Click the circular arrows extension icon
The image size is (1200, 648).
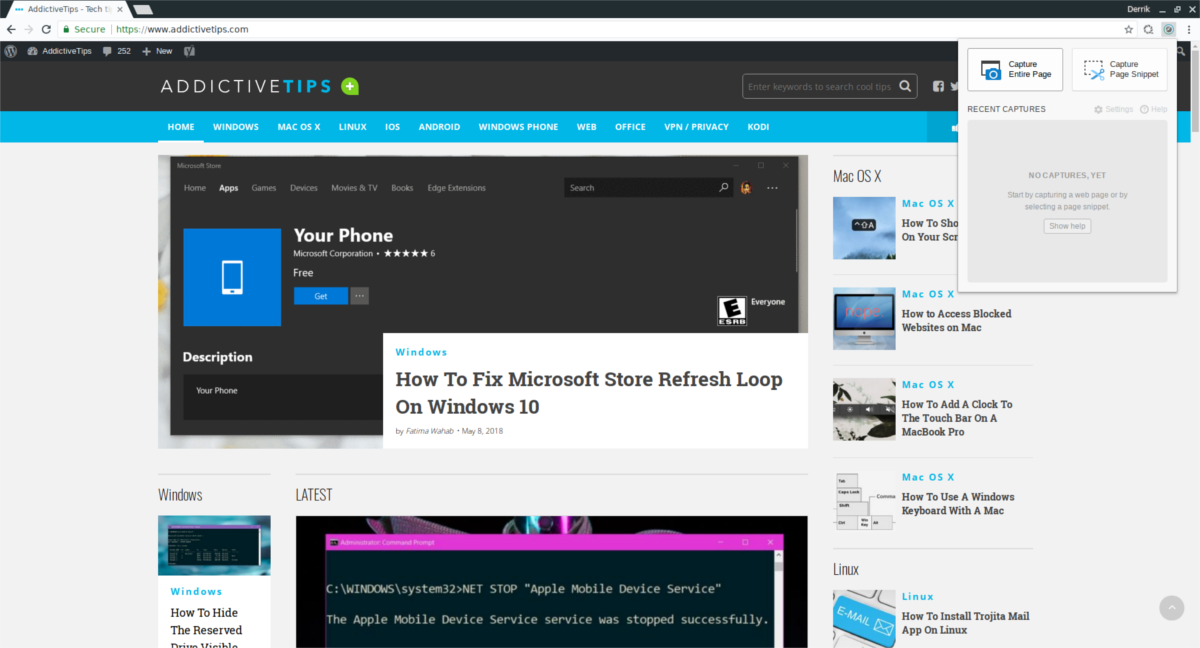pos(1149,29)
